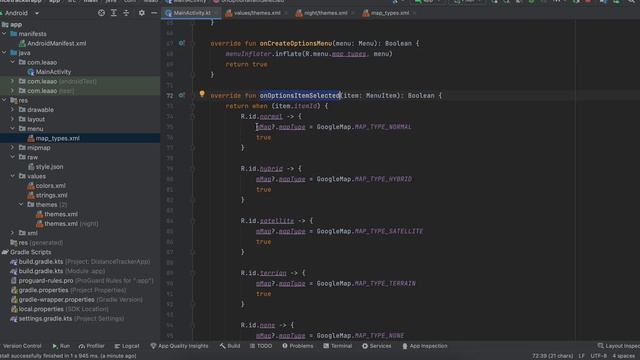Collapse the res folder

(4, 100)
